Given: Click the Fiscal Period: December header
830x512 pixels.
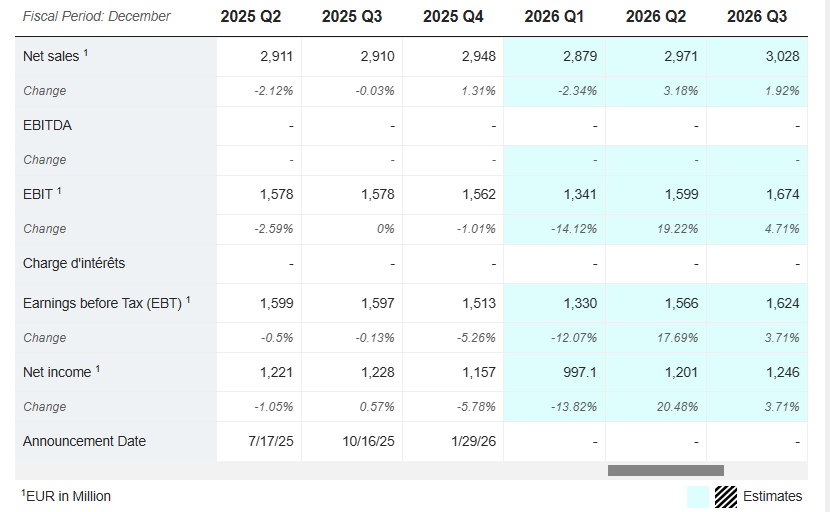Looking at the screenshot, I should point(97,16).
